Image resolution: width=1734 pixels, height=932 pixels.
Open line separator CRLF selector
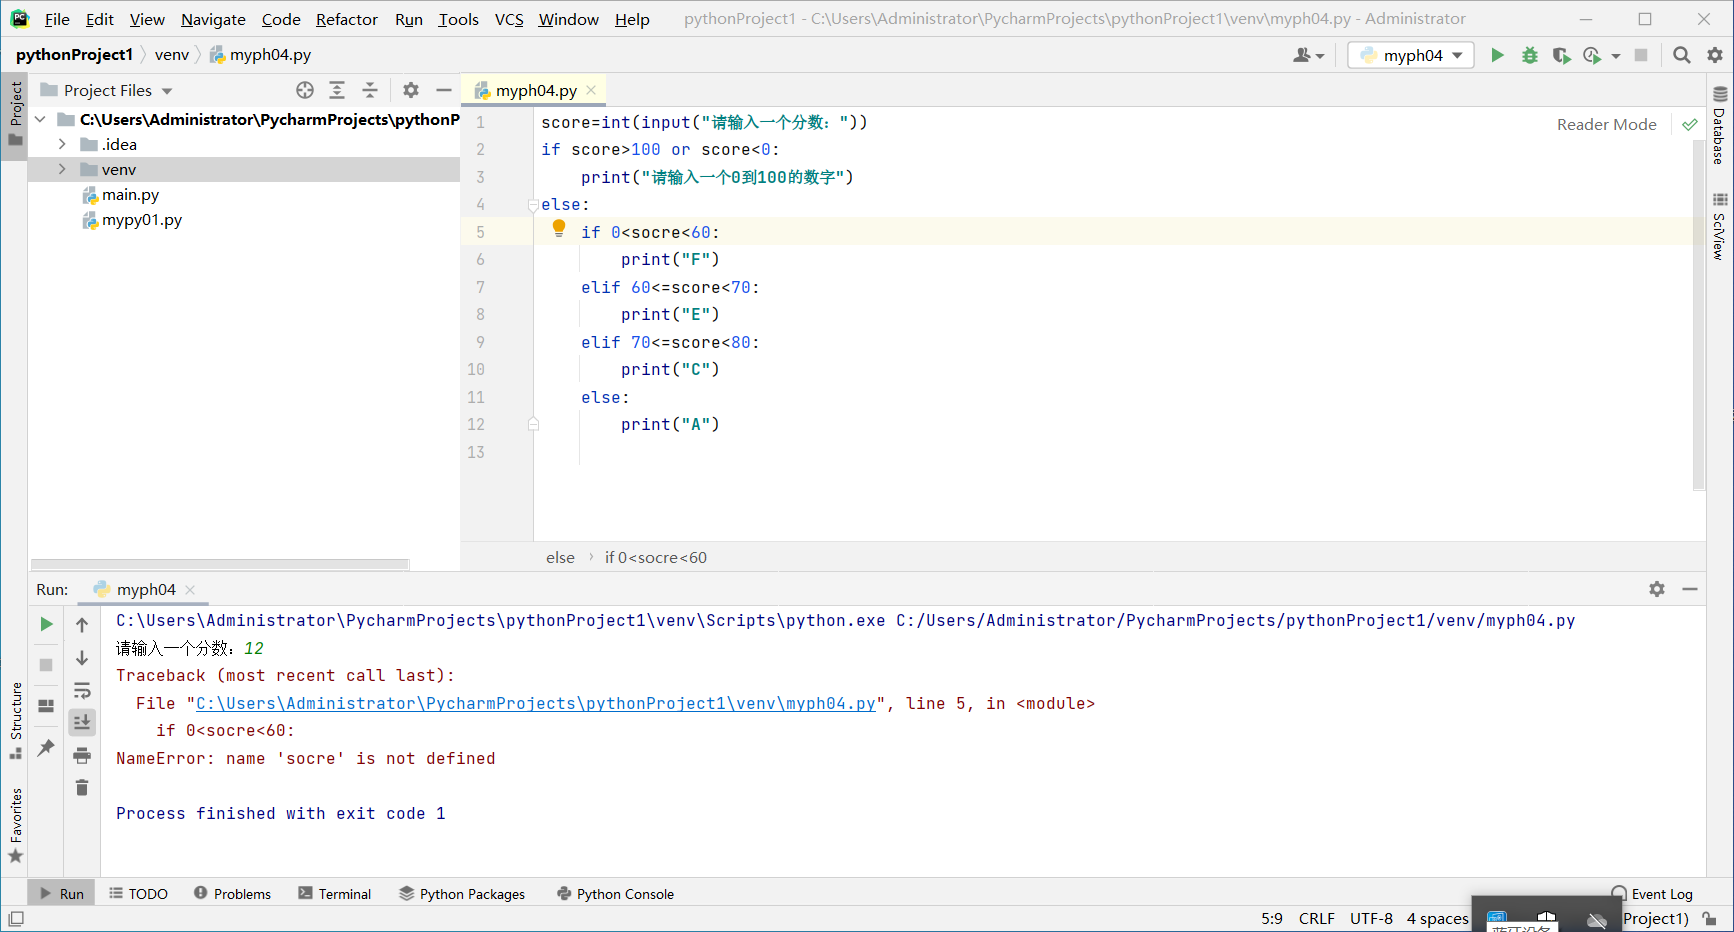(1316, 918)
